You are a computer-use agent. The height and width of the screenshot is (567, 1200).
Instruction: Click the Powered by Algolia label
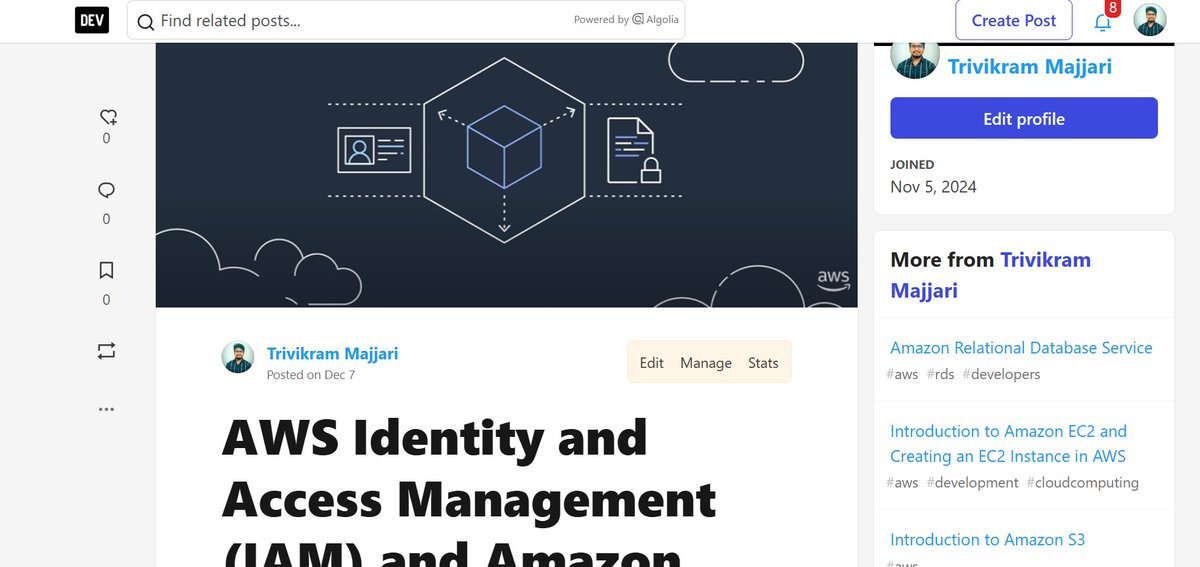(626, 19)
